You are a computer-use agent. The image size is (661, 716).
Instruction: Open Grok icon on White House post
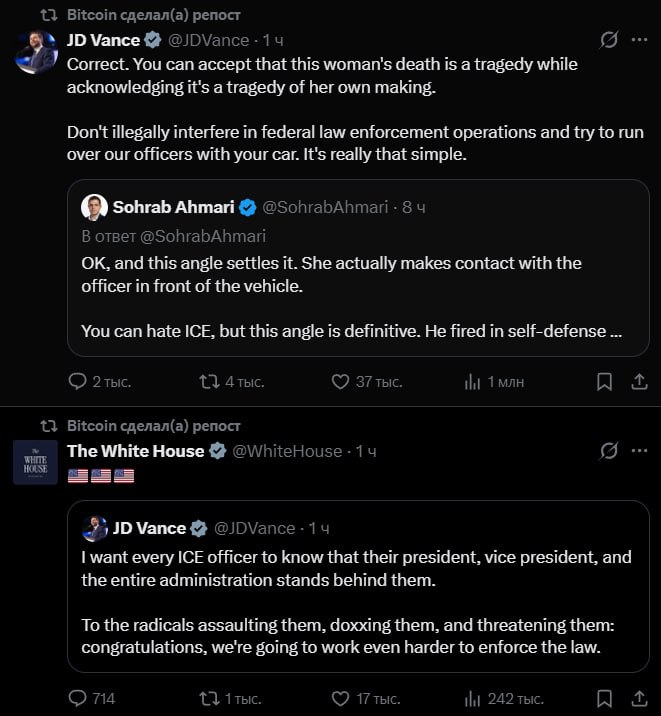pos(608,451)
